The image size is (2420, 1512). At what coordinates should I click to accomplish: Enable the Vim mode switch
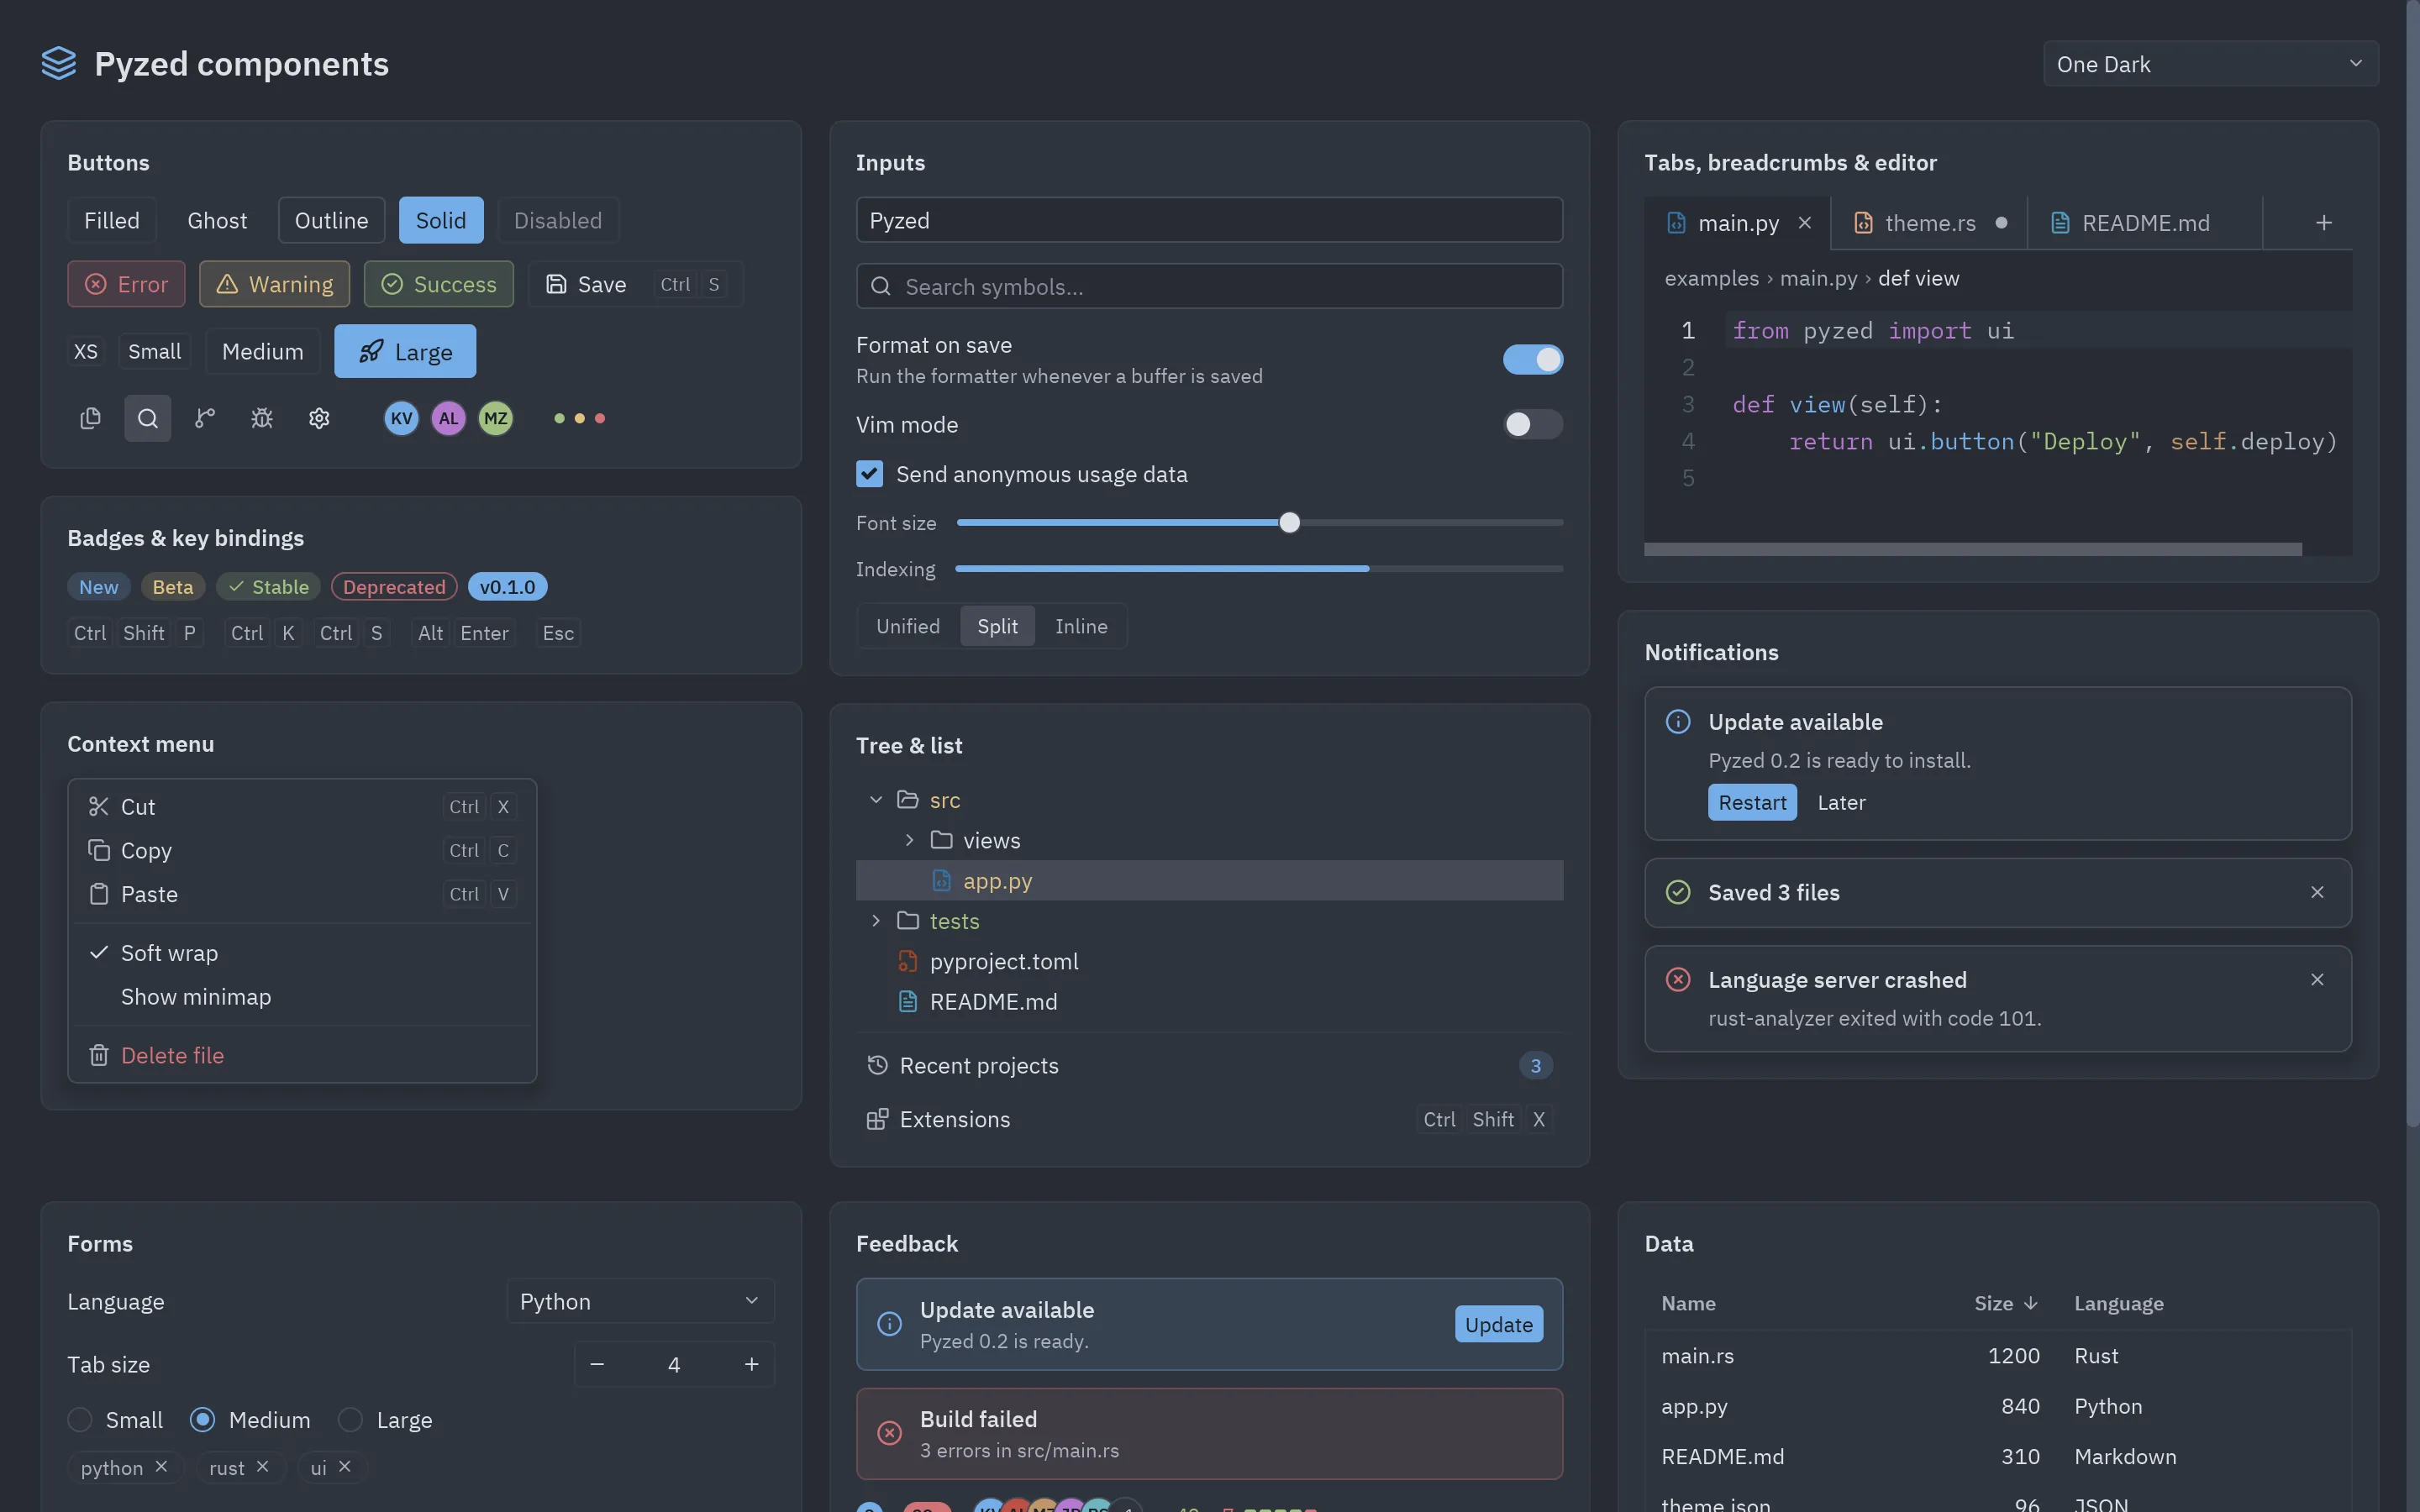(x=1532, y=424)
